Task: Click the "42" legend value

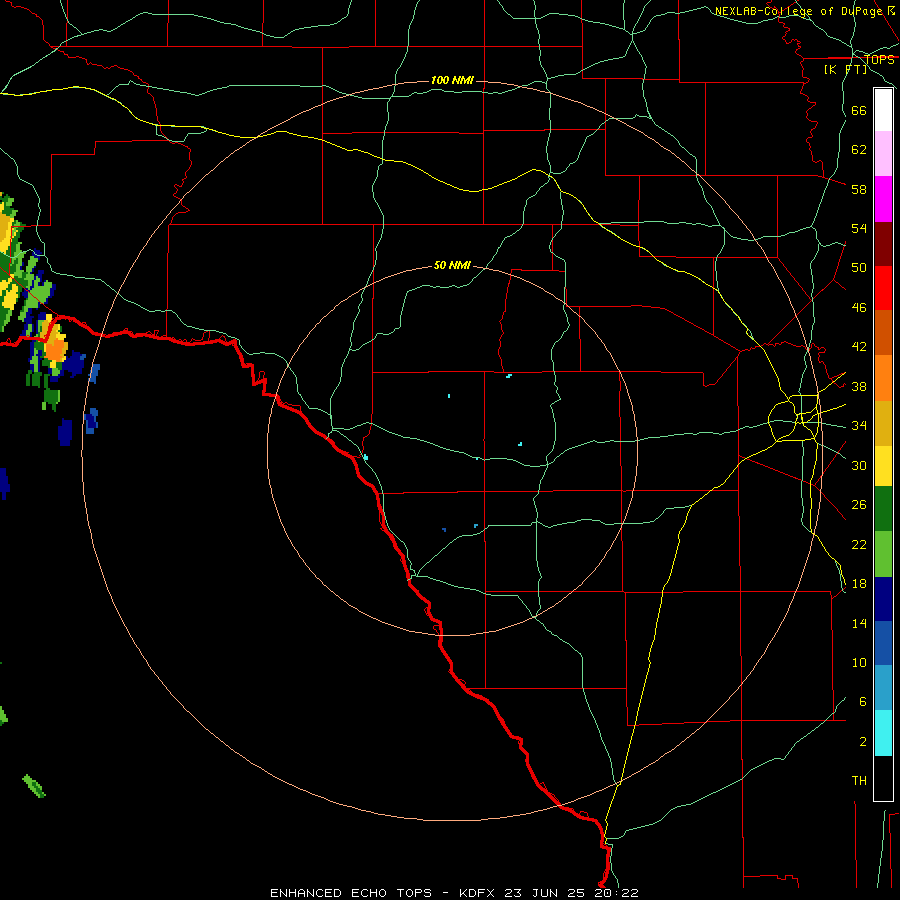Action: [x=859, y=346]
